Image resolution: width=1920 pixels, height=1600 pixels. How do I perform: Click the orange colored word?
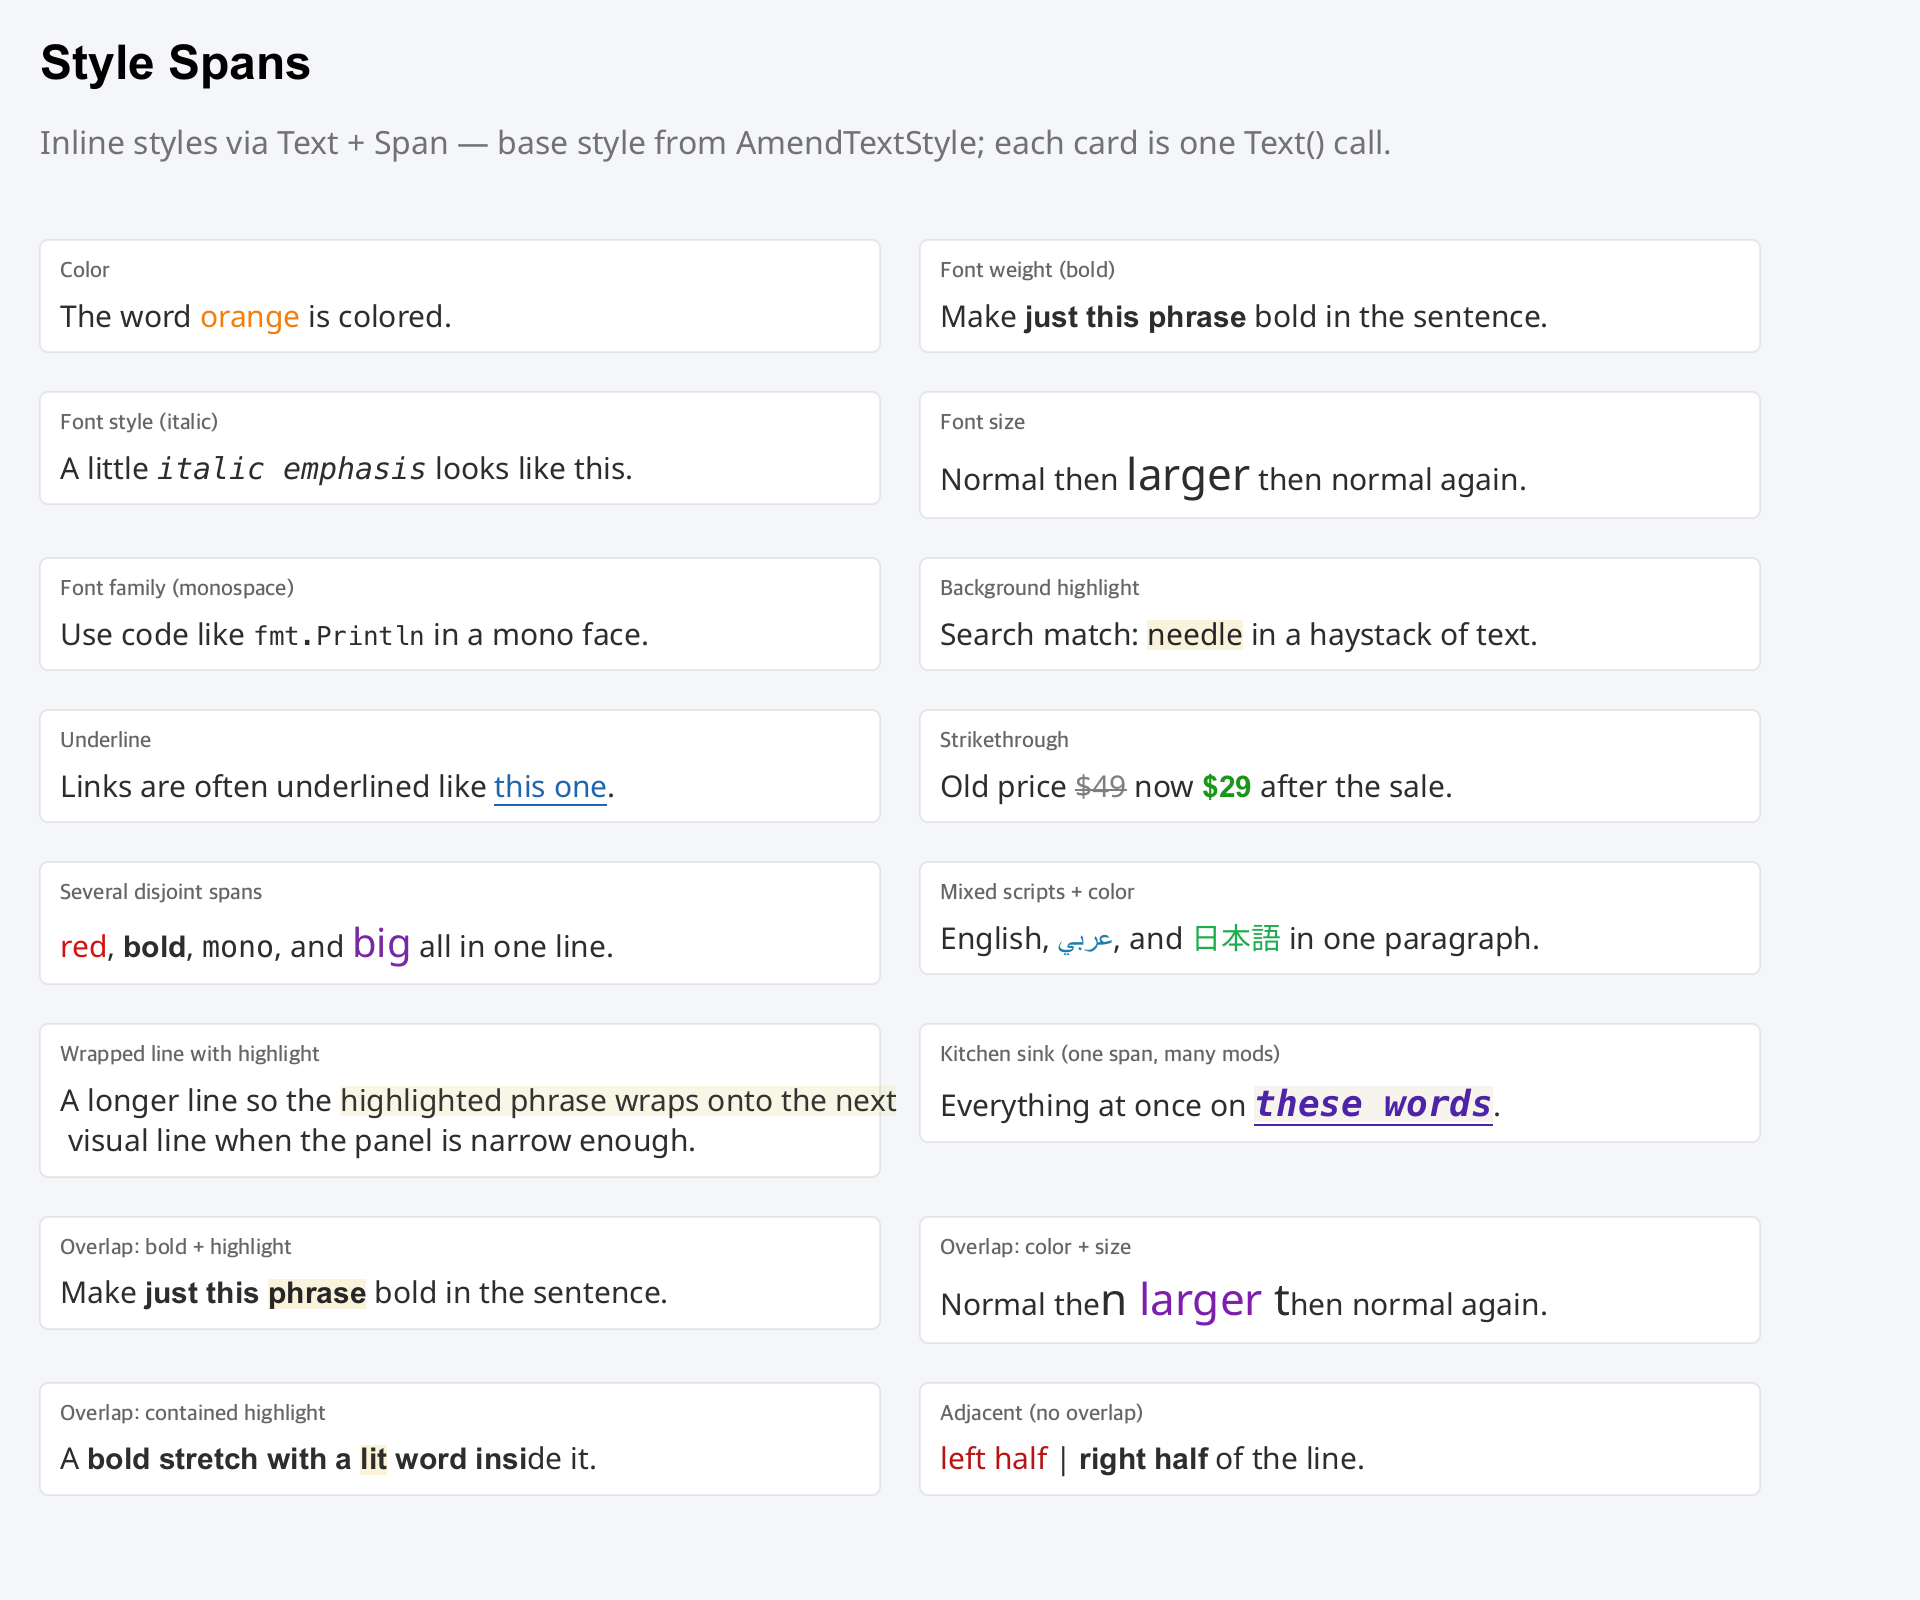249,317
